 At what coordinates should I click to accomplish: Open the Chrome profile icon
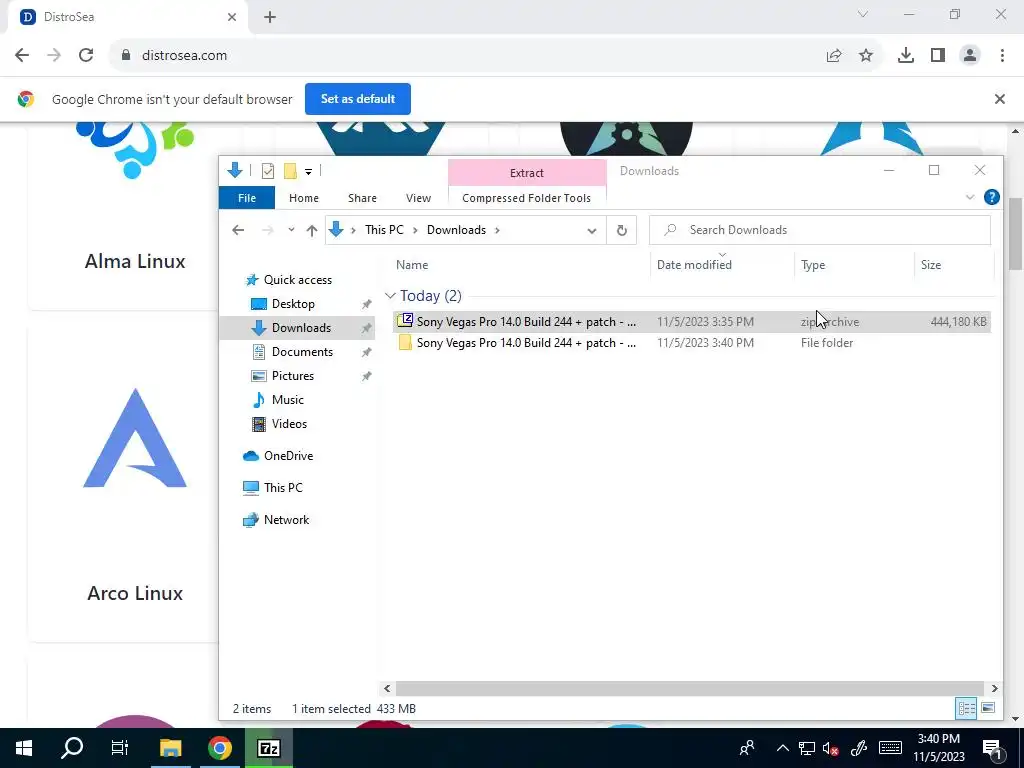coord(970,56)
